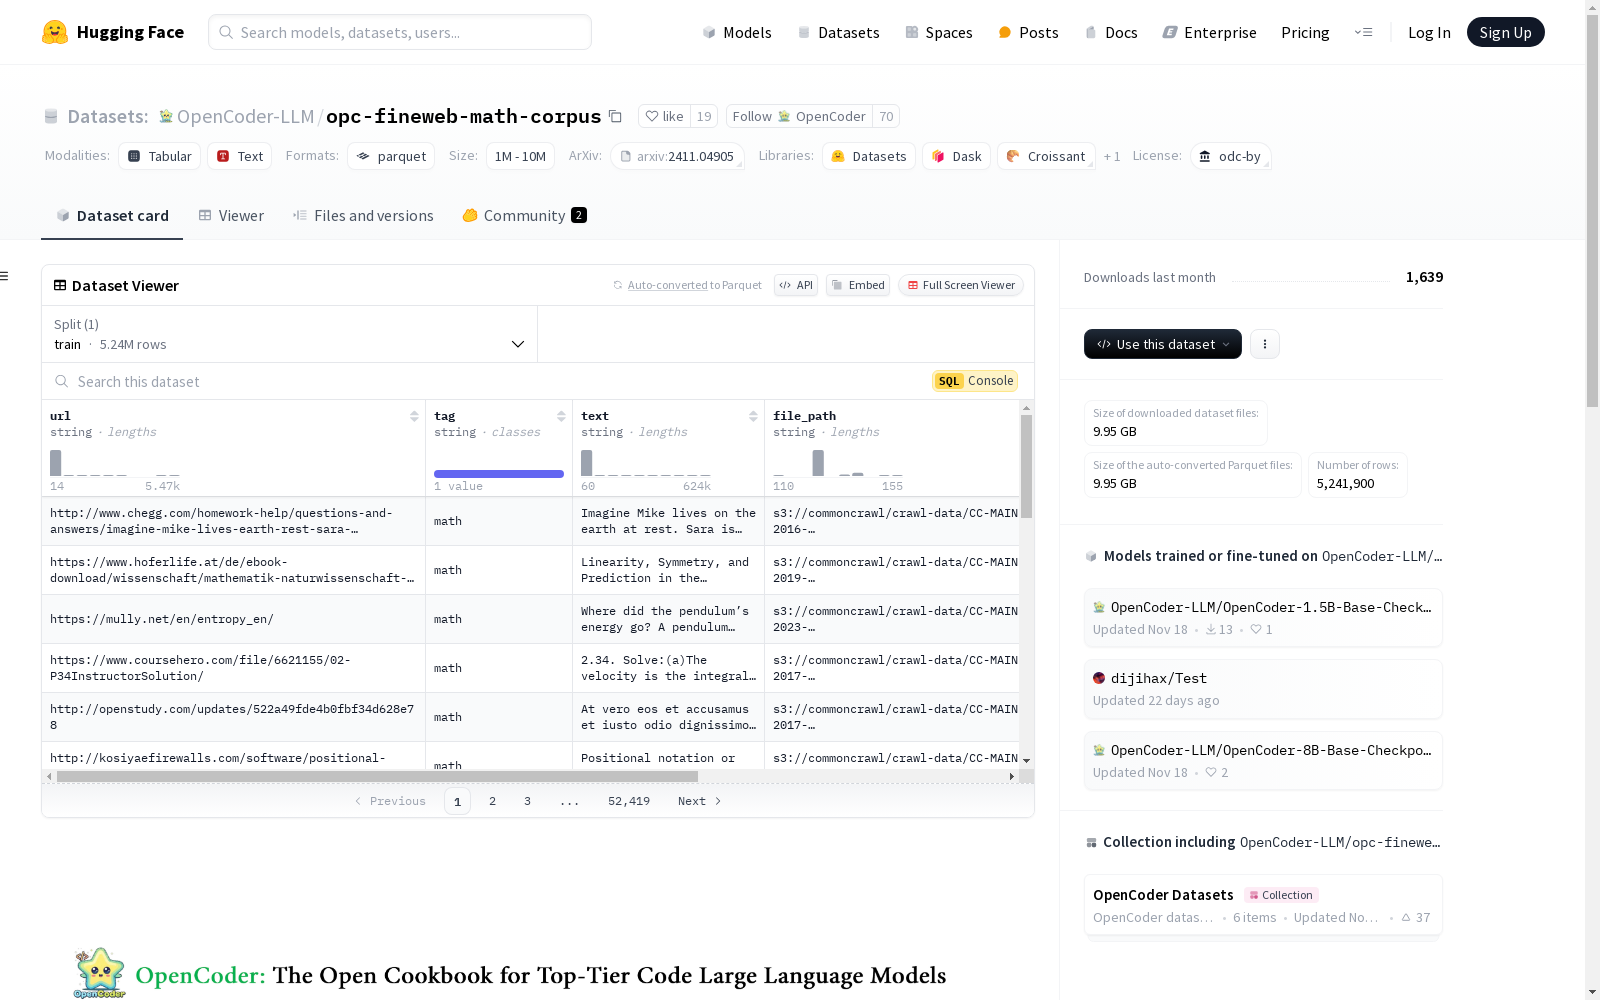This screenshot has width=1600, height=1000.
Task: Open Enterprise in top navigation
Action: click(1209, 33)
